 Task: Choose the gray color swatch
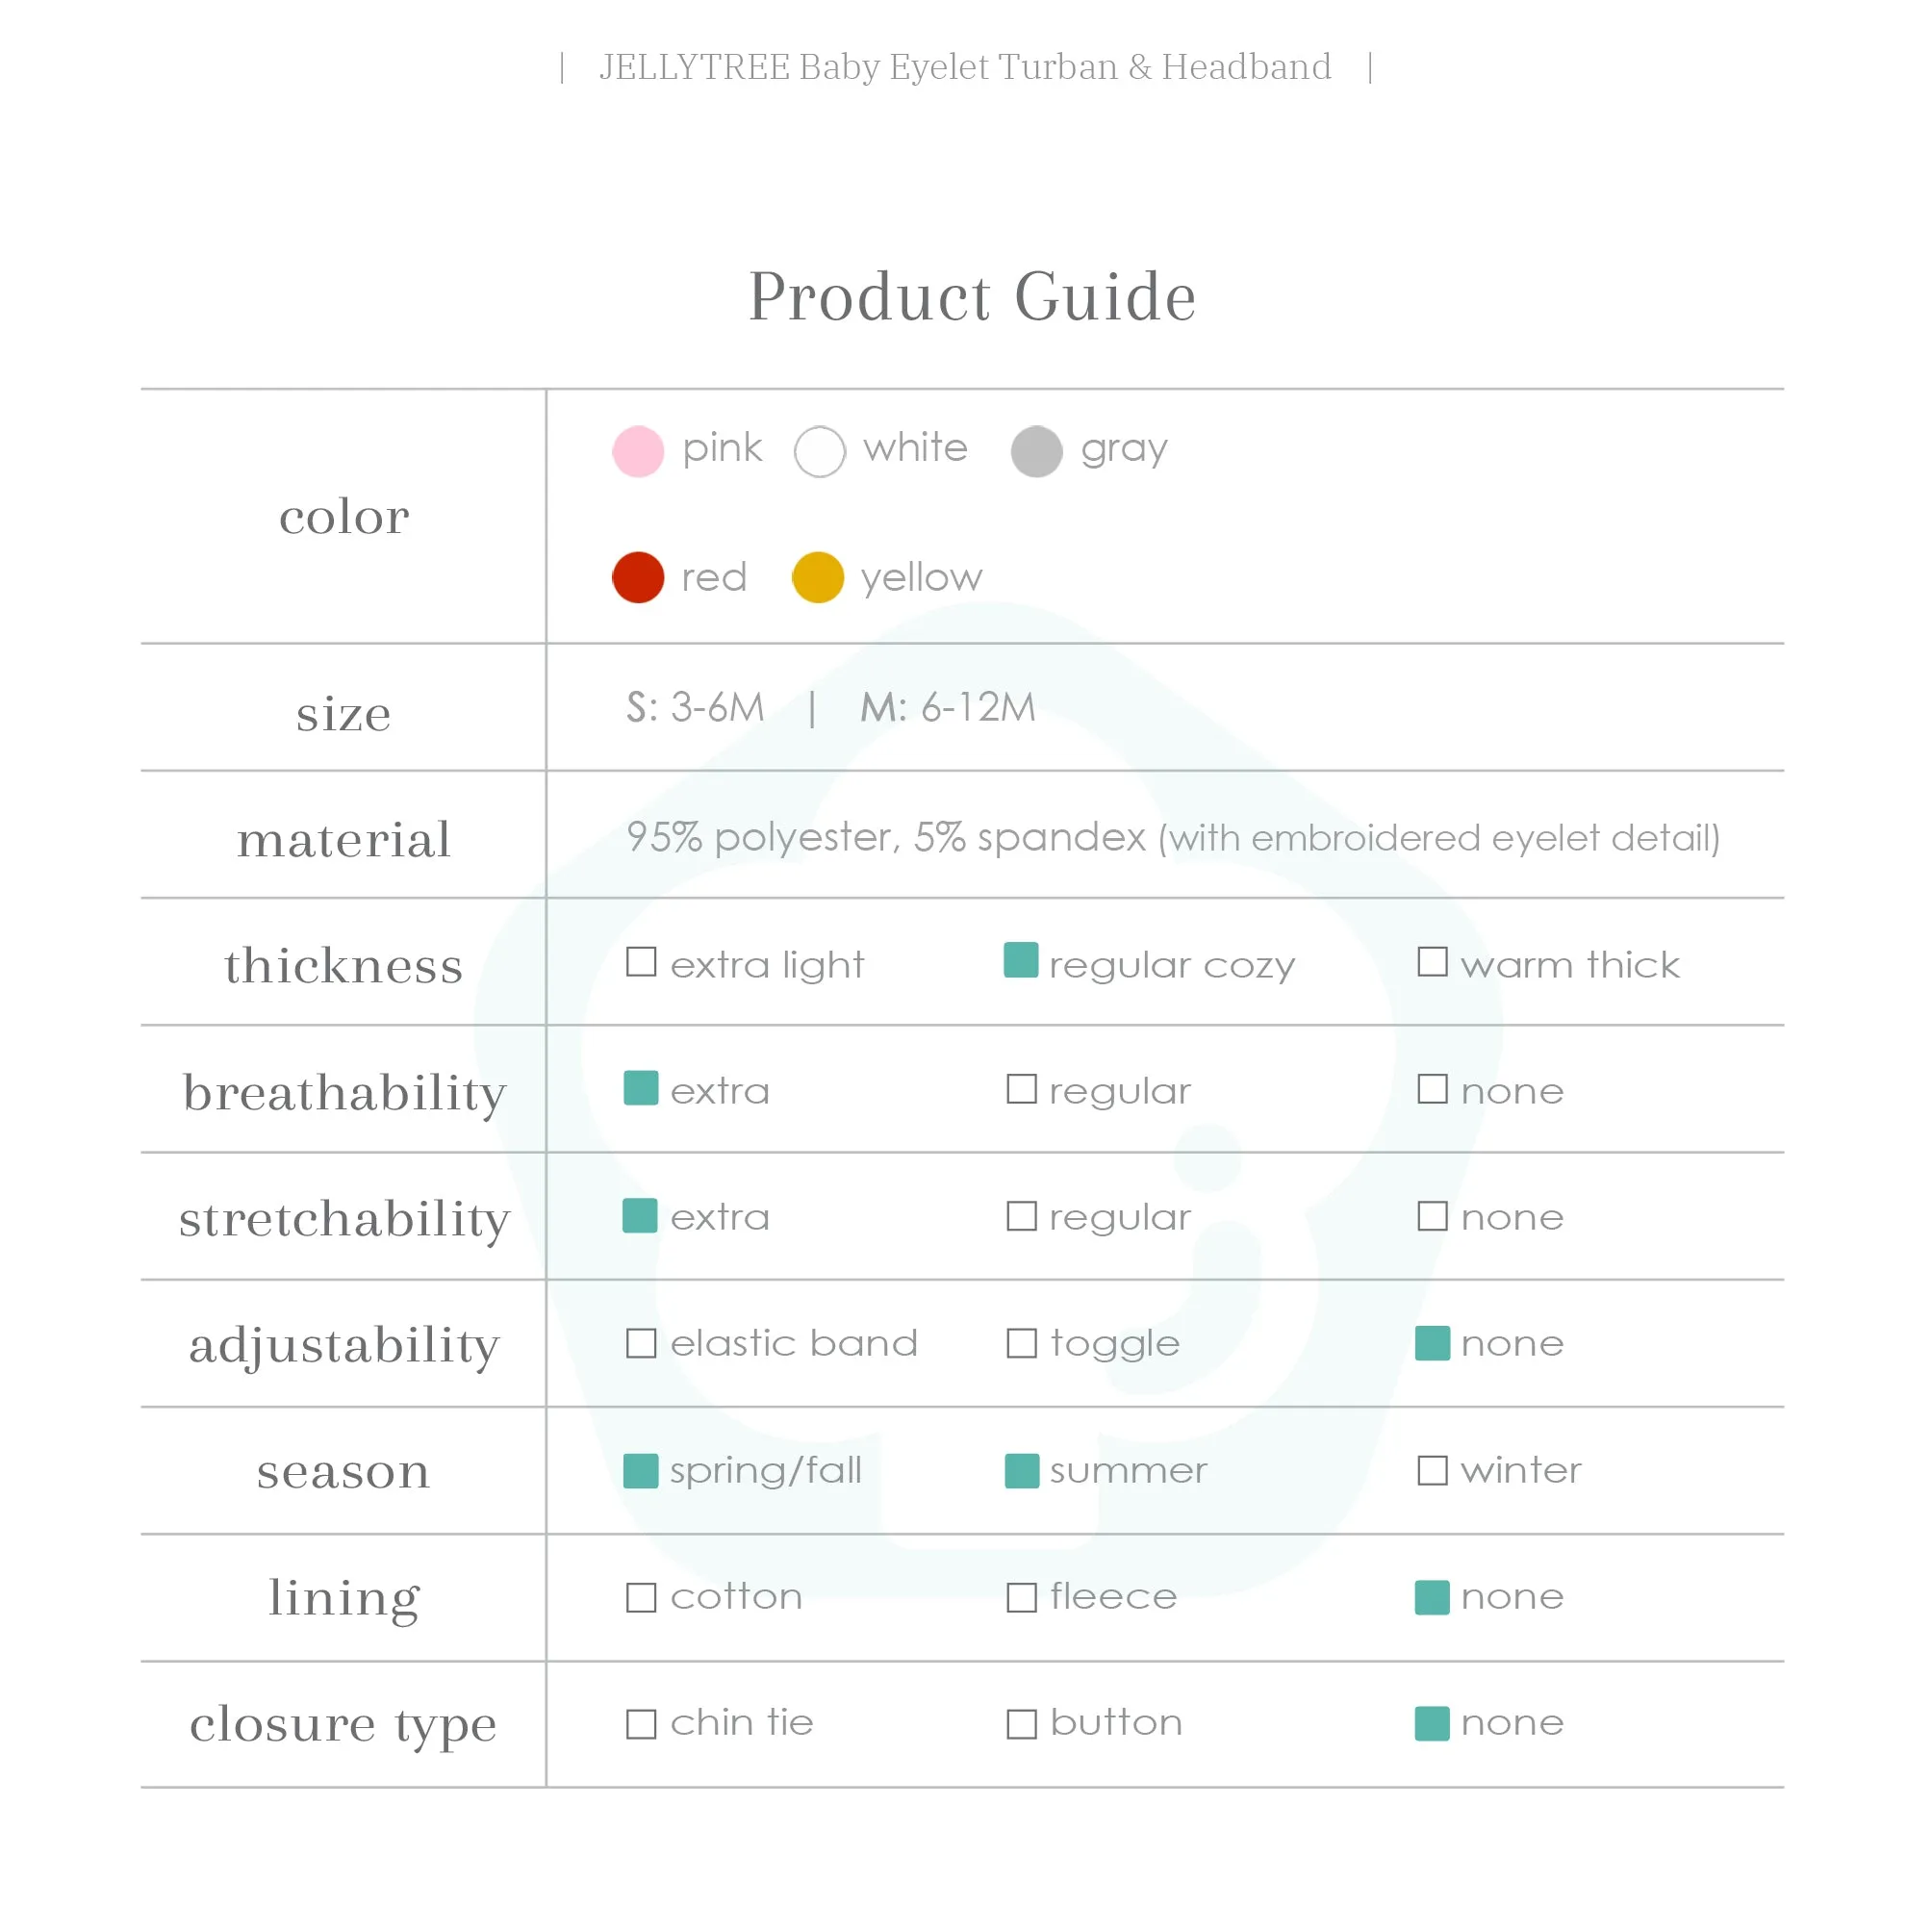[1037, 451]
